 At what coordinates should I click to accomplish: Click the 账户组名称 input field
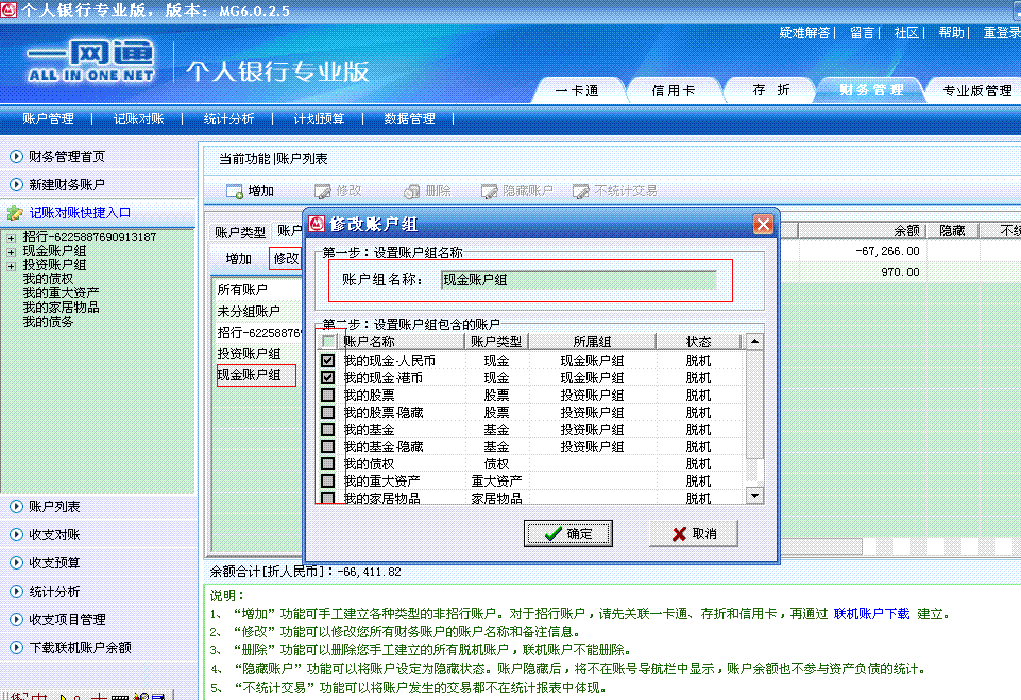(x=579, y=280)
